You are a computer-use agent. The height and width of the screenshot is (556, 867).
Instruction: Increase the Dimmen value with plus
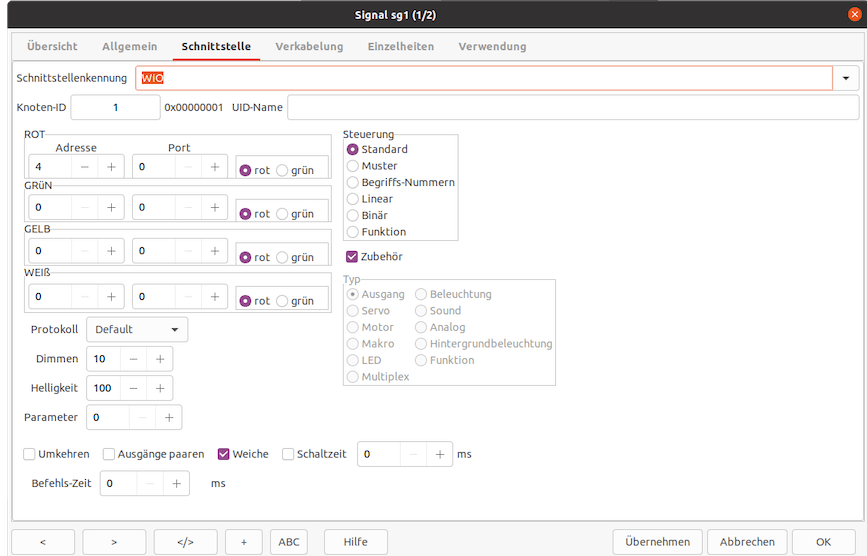click(x=159, y=358)
